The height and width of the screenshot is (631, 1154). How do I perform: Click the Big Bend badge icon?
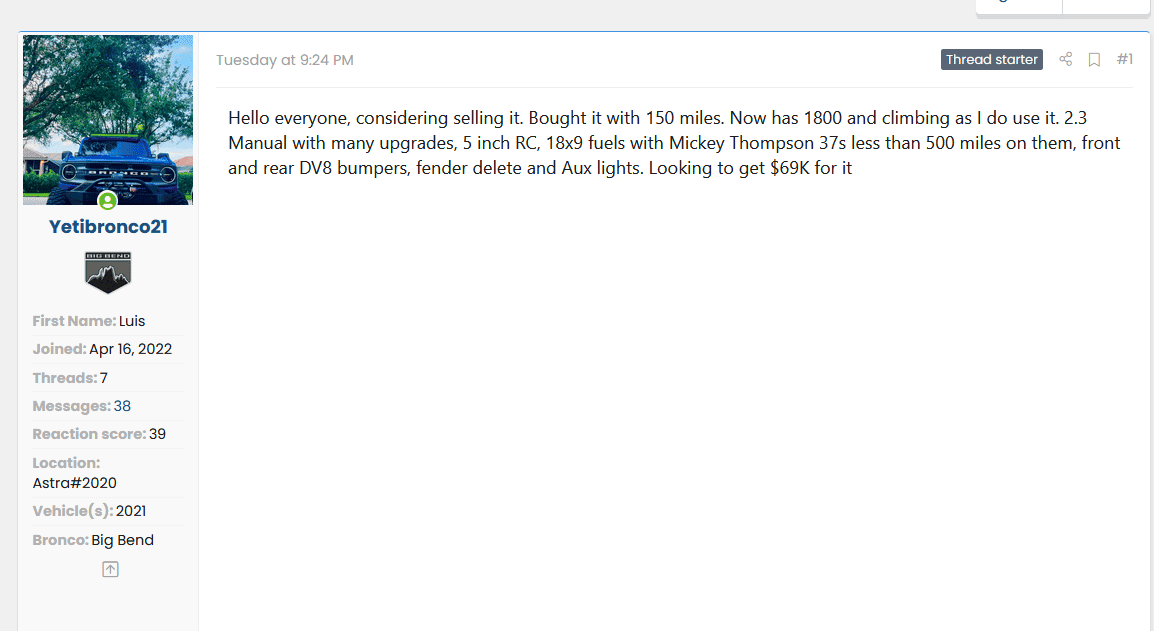[x=107, y=272]
